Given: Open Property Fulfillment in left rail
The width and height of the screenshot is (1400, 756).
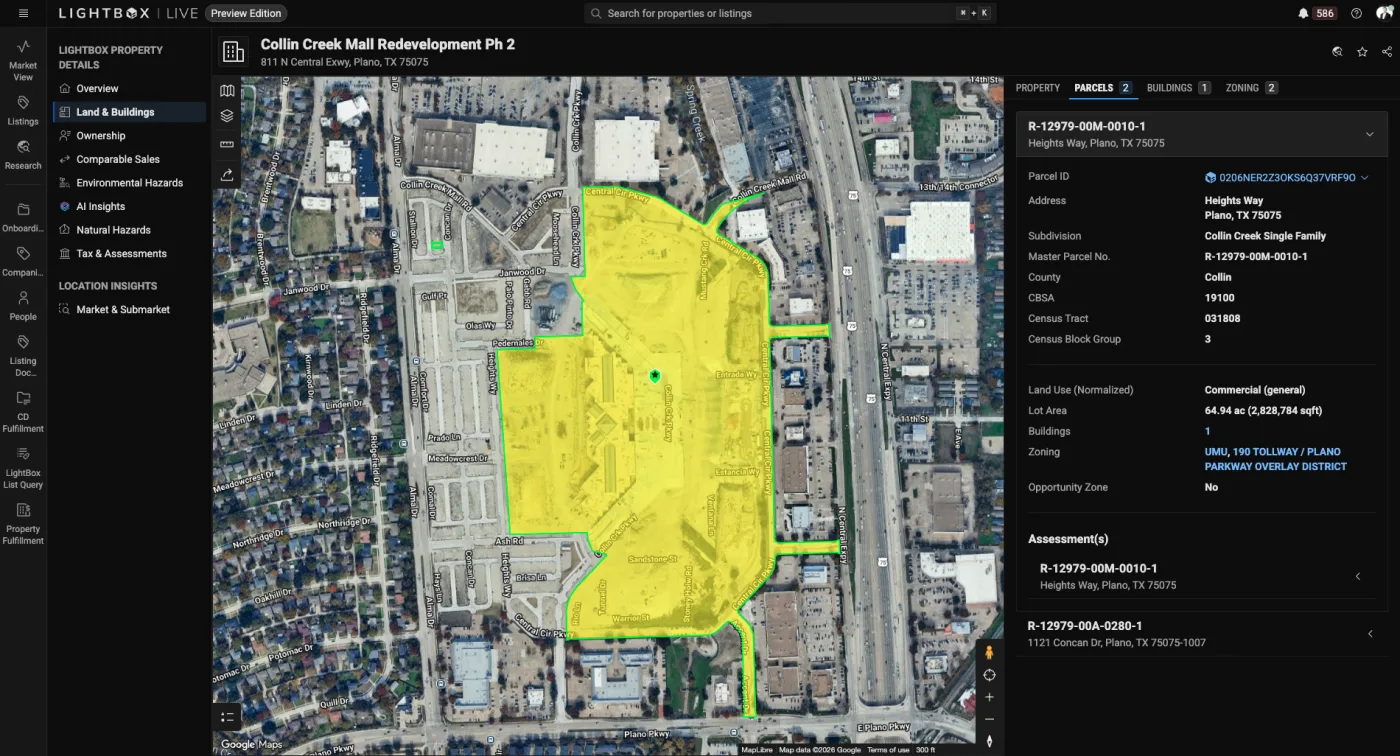Looking at the screenshot, I should tap(23, 524).
